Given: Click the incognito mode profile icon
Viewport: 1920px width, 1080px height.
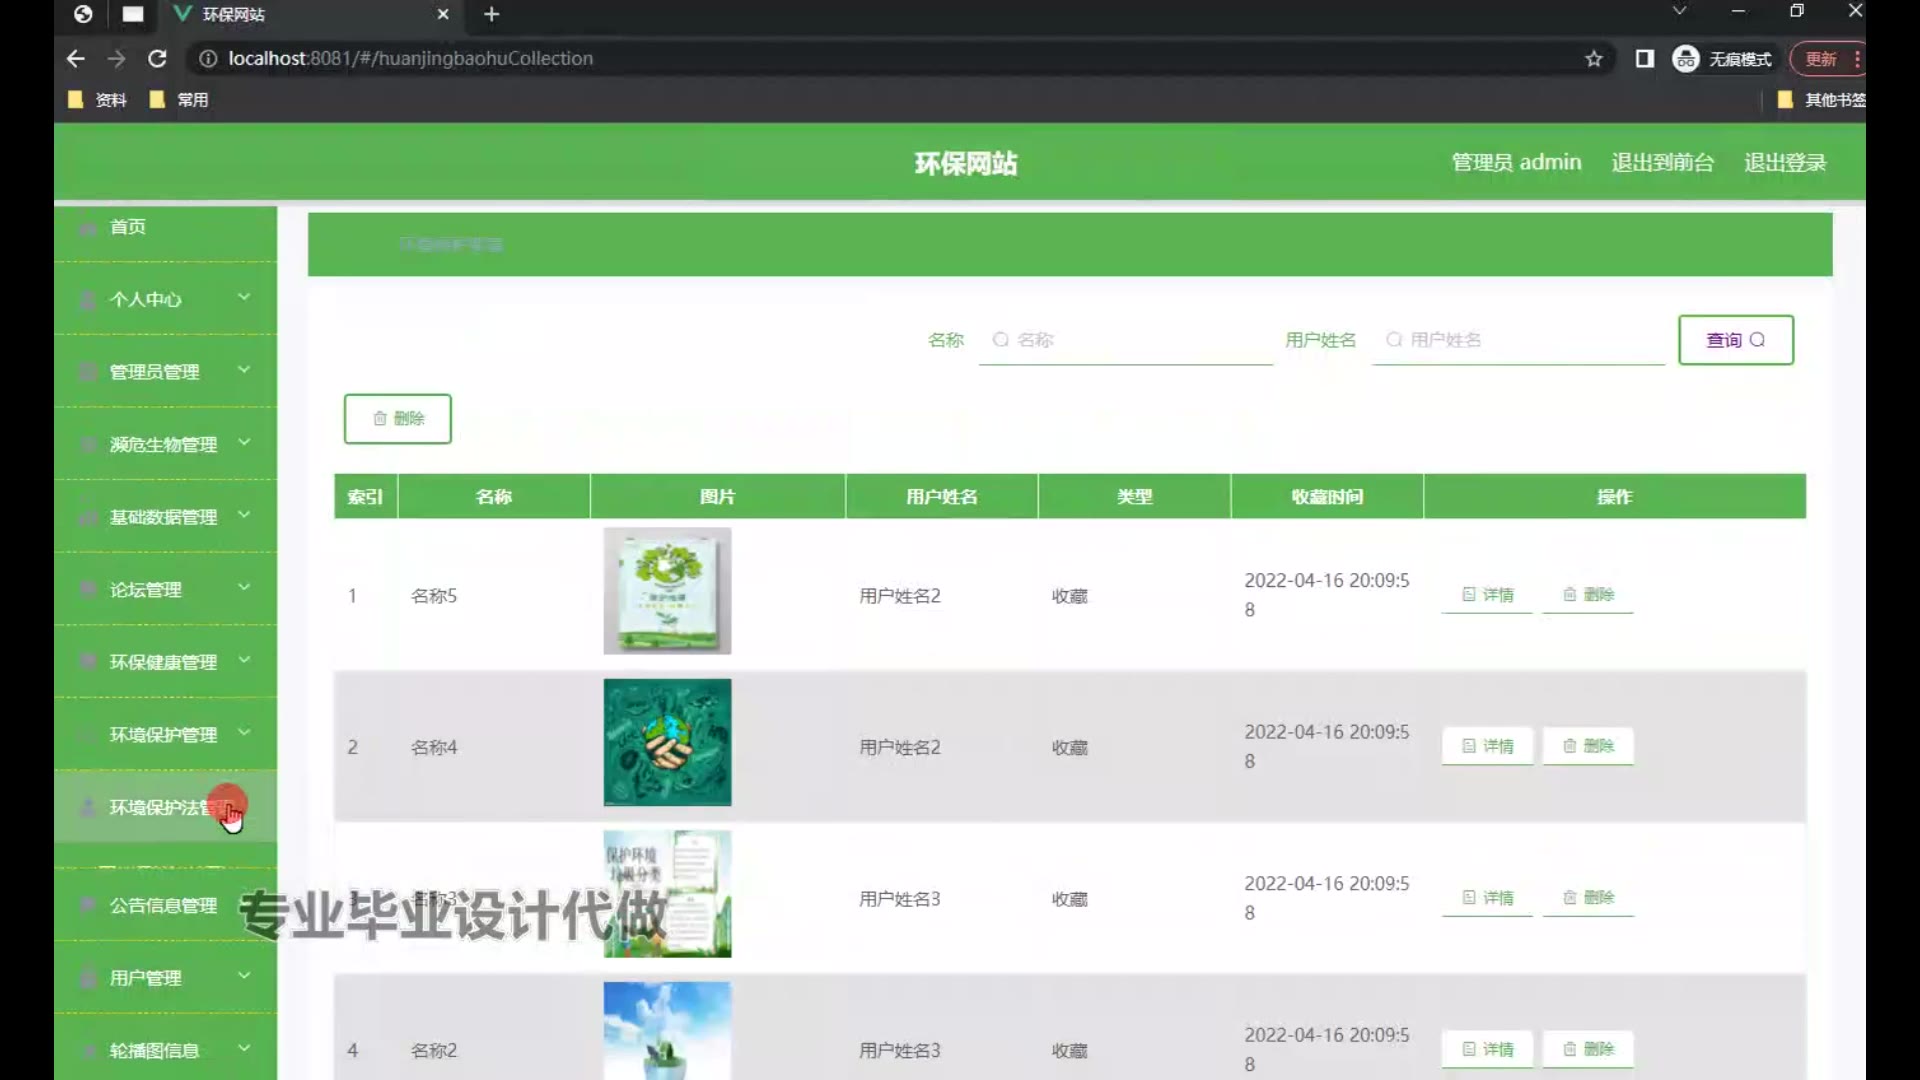Looking at the screenshot, I should point(1686,59).
